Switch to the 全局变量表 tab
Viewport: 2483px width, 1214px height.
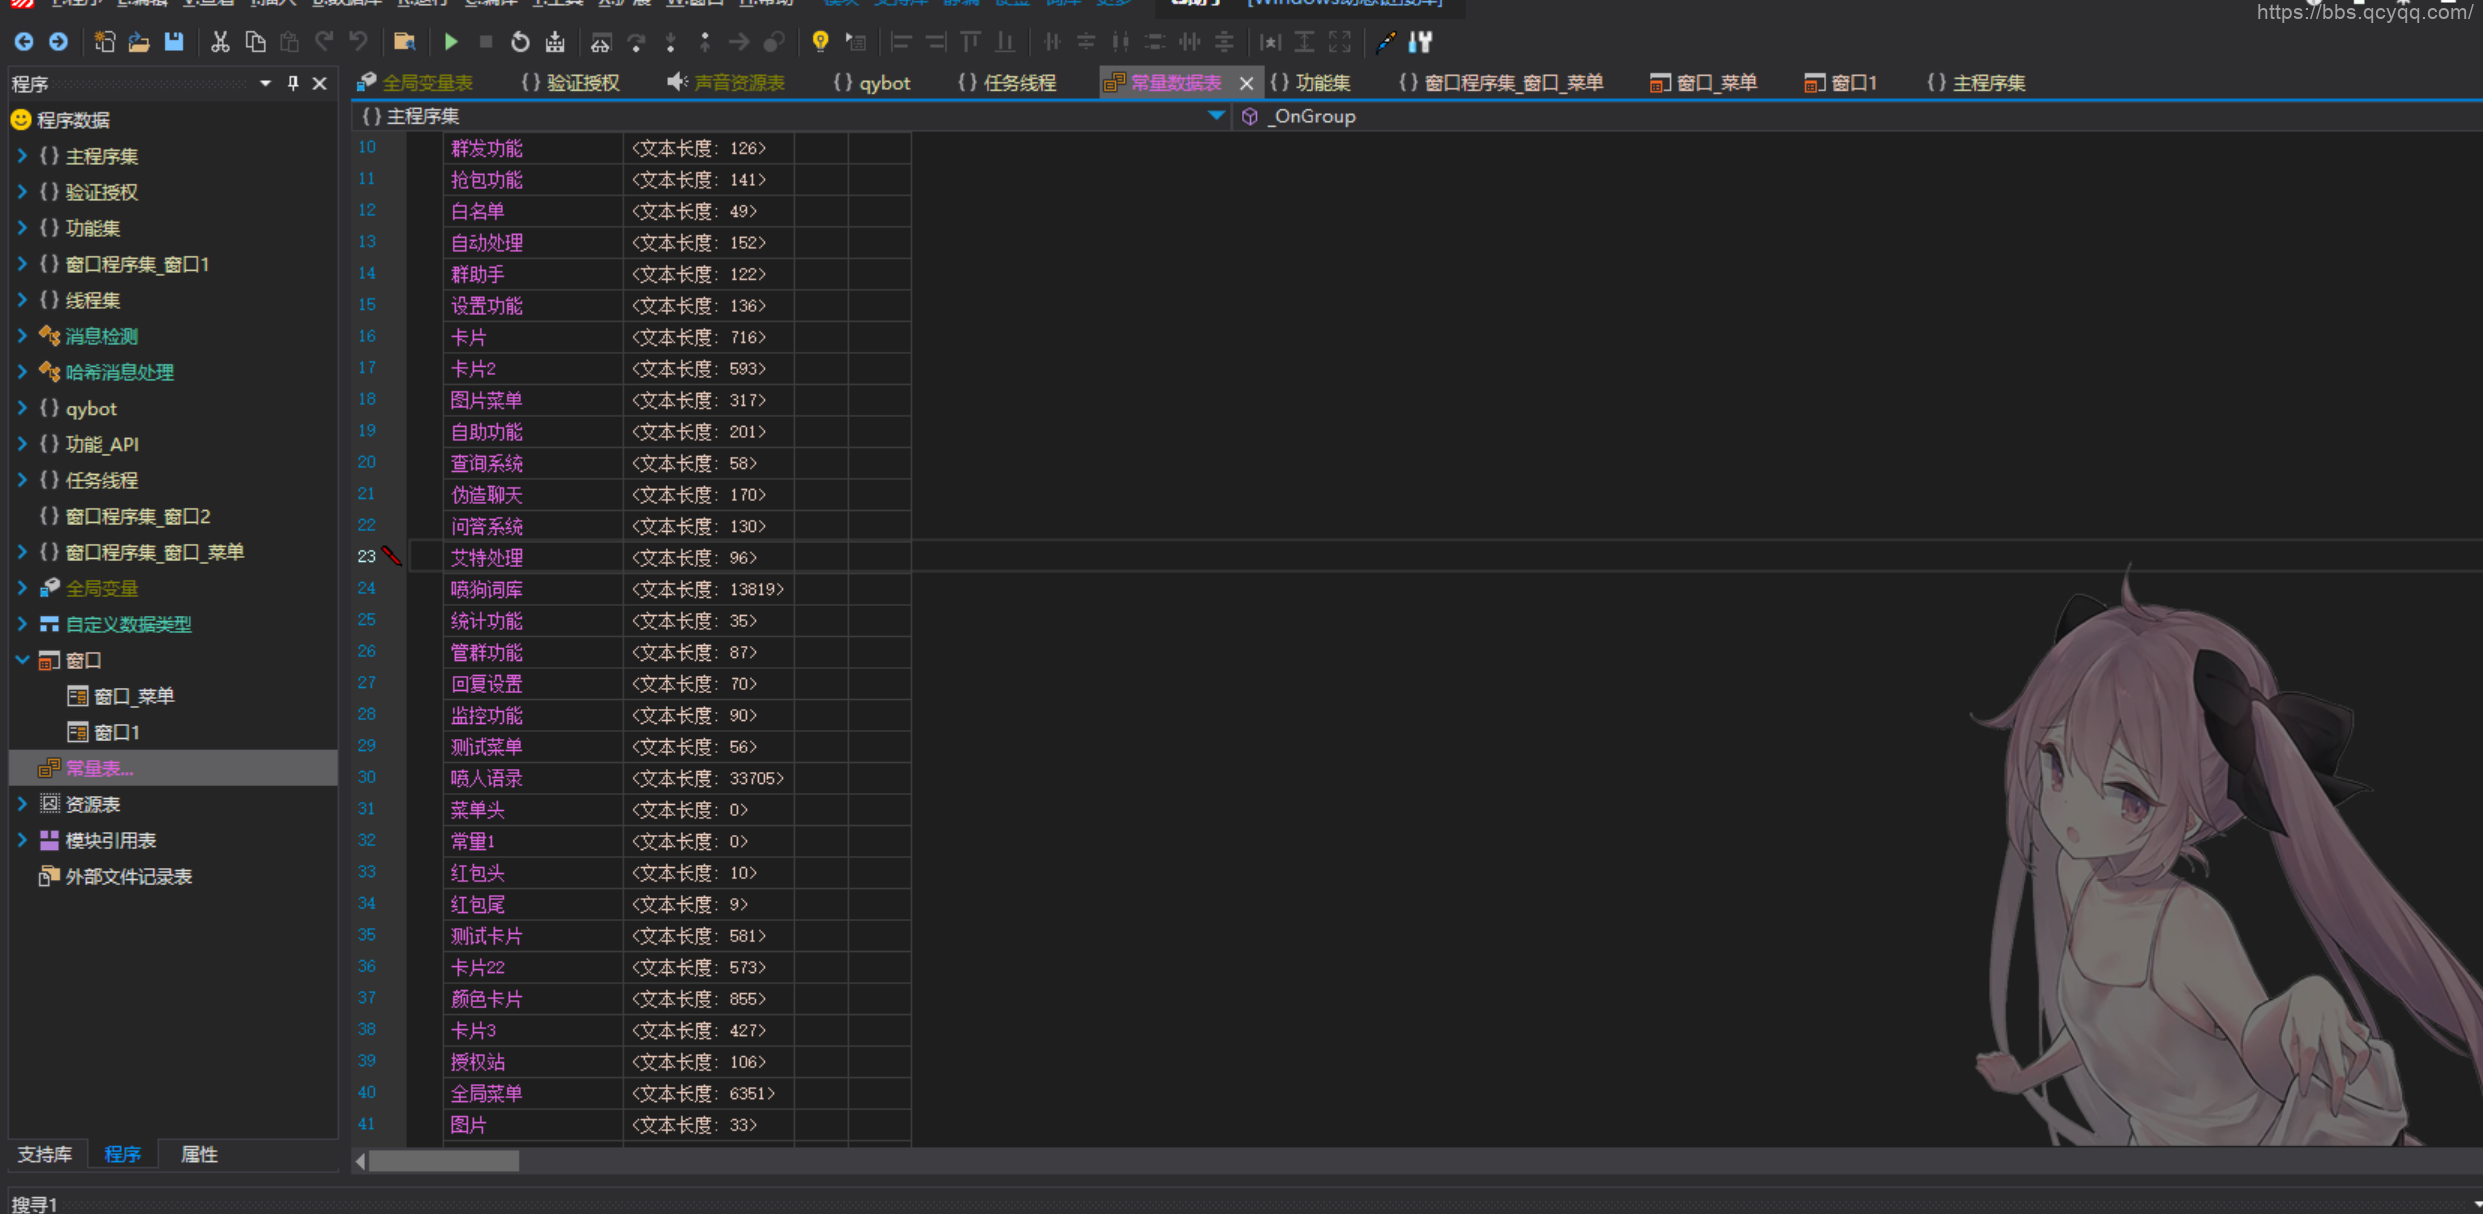click(x=415, y=83)
